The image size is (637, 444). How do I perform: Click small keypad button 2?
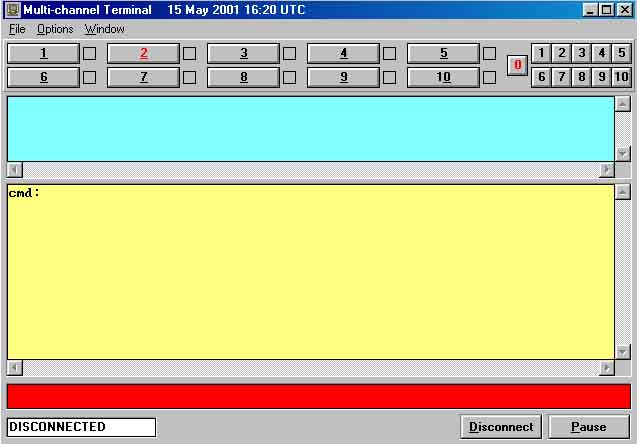561,53
